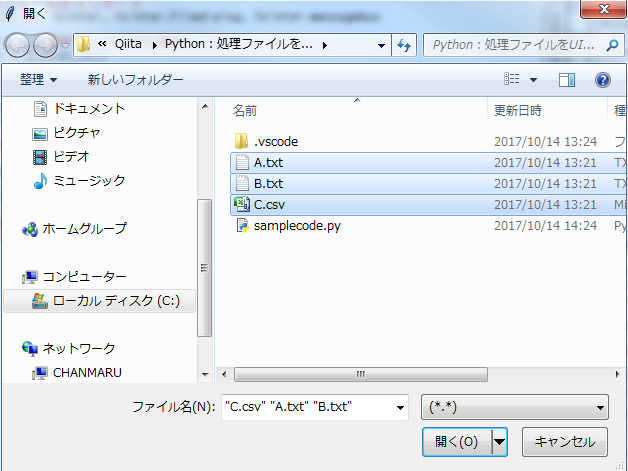Click the ミュージック music note icon
The height and width of the screenshot is (471, 628).
tap(40, 181)
